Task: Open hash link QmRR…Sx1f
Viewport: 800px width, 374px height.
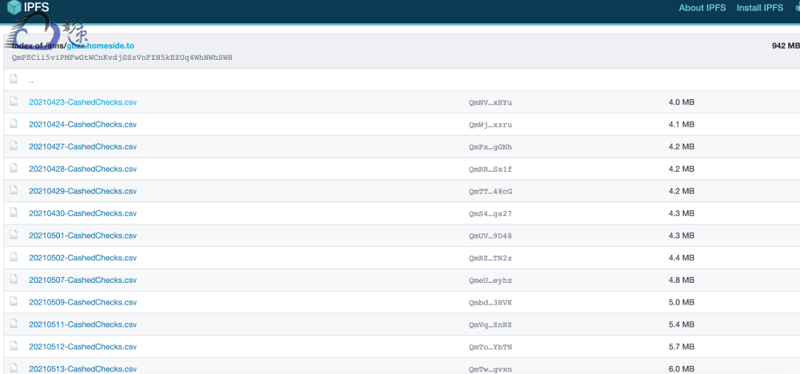Action: tap(490, 169)
